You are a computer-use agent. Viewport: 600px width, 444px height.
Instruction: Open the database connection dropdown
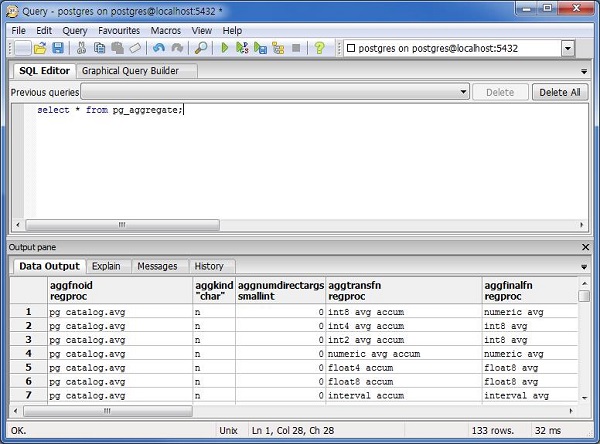click(568, 48)
